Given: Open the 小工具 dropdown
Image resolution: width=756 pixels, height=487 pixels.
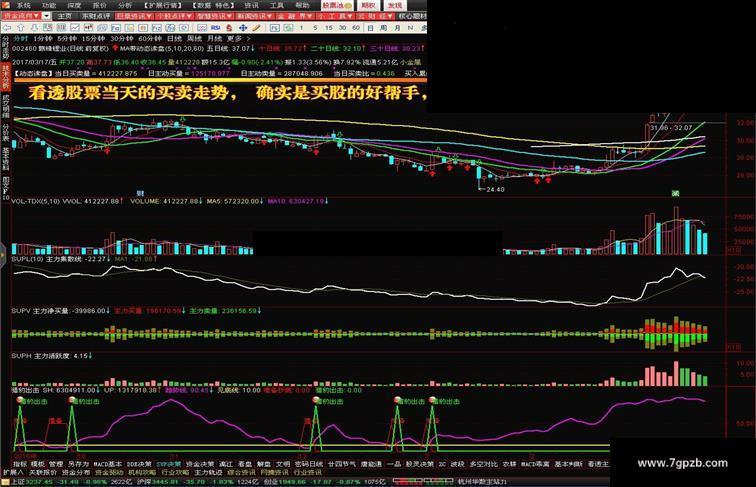Looking at the screenshot, I should click(x=334, y=16).
